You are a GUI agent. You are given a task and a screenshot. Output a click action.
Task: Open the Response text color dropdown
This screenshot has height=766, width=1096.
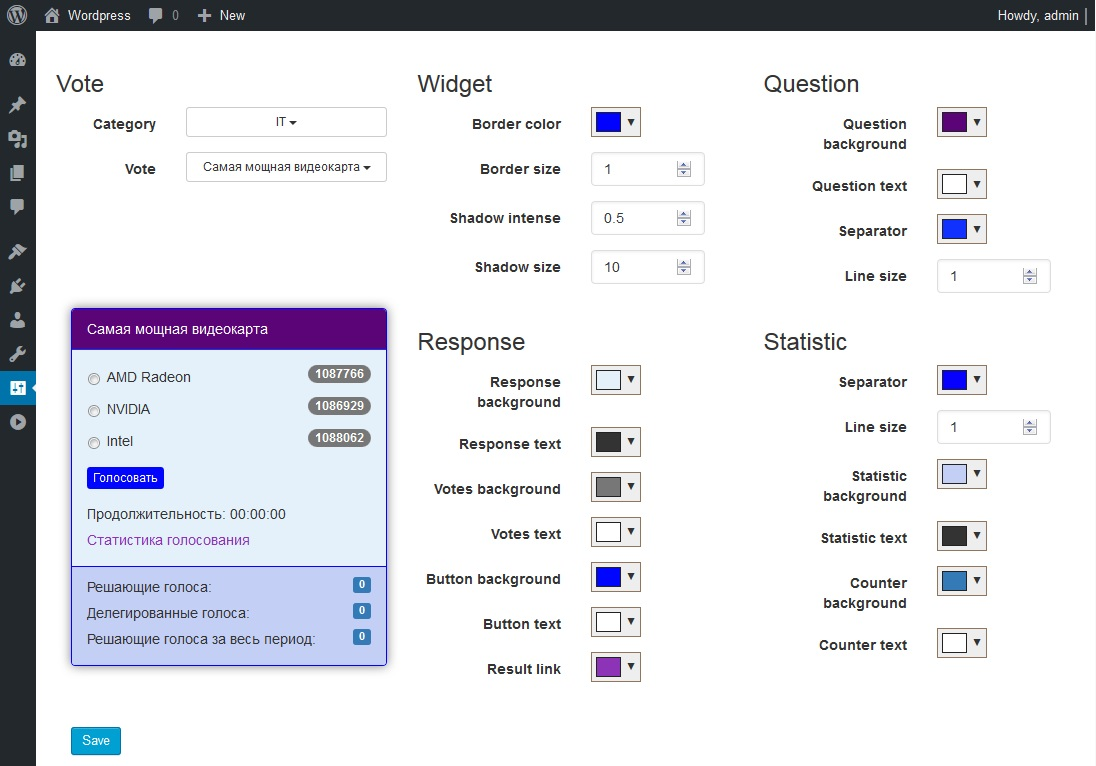[616, 442]
